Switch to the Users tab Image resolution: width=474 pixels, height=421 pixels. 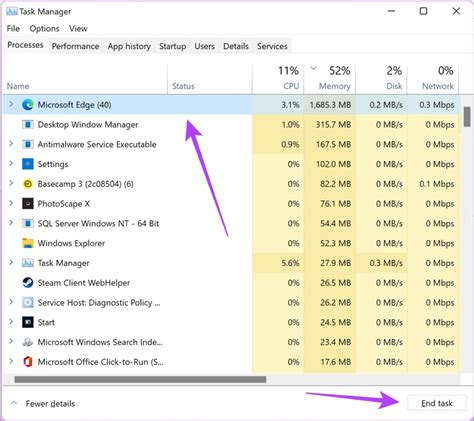pos(204,46)
